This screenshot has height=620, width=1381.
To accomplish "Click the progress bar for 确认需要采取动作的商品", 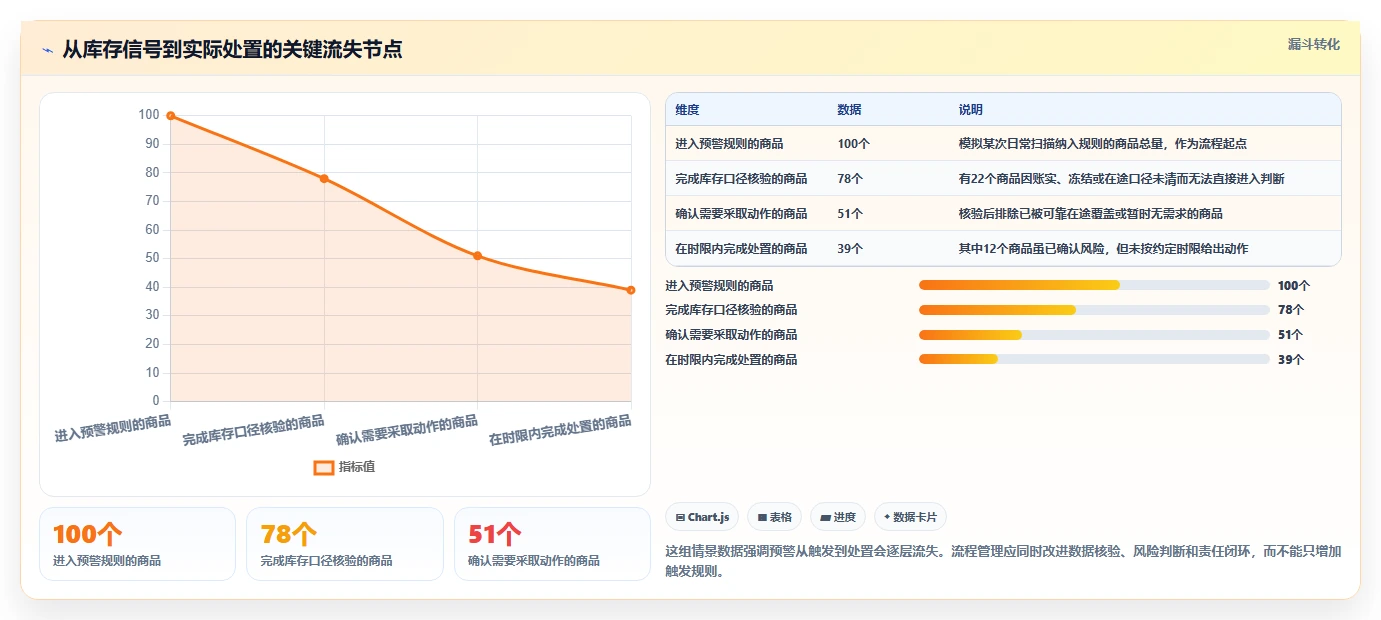I will [x=1094, y=335].
